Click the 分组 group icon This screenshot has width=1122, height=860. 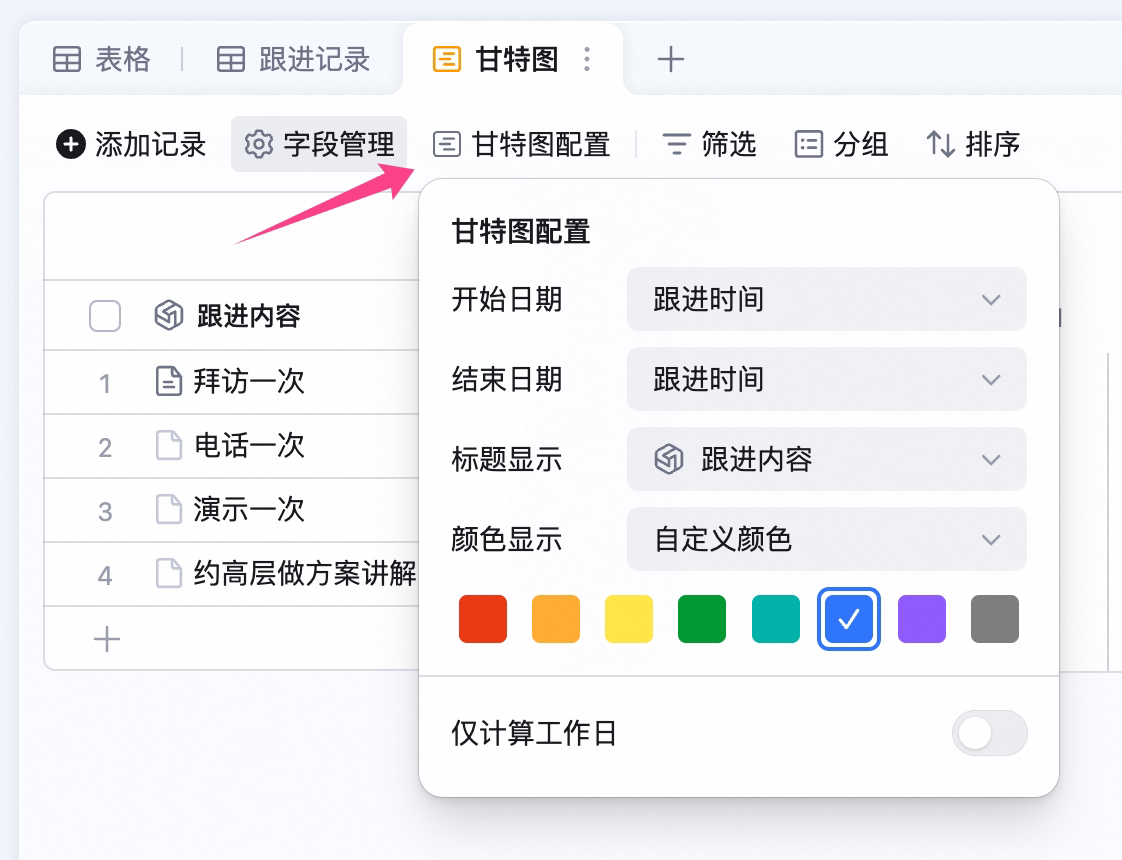pos(809,144)
